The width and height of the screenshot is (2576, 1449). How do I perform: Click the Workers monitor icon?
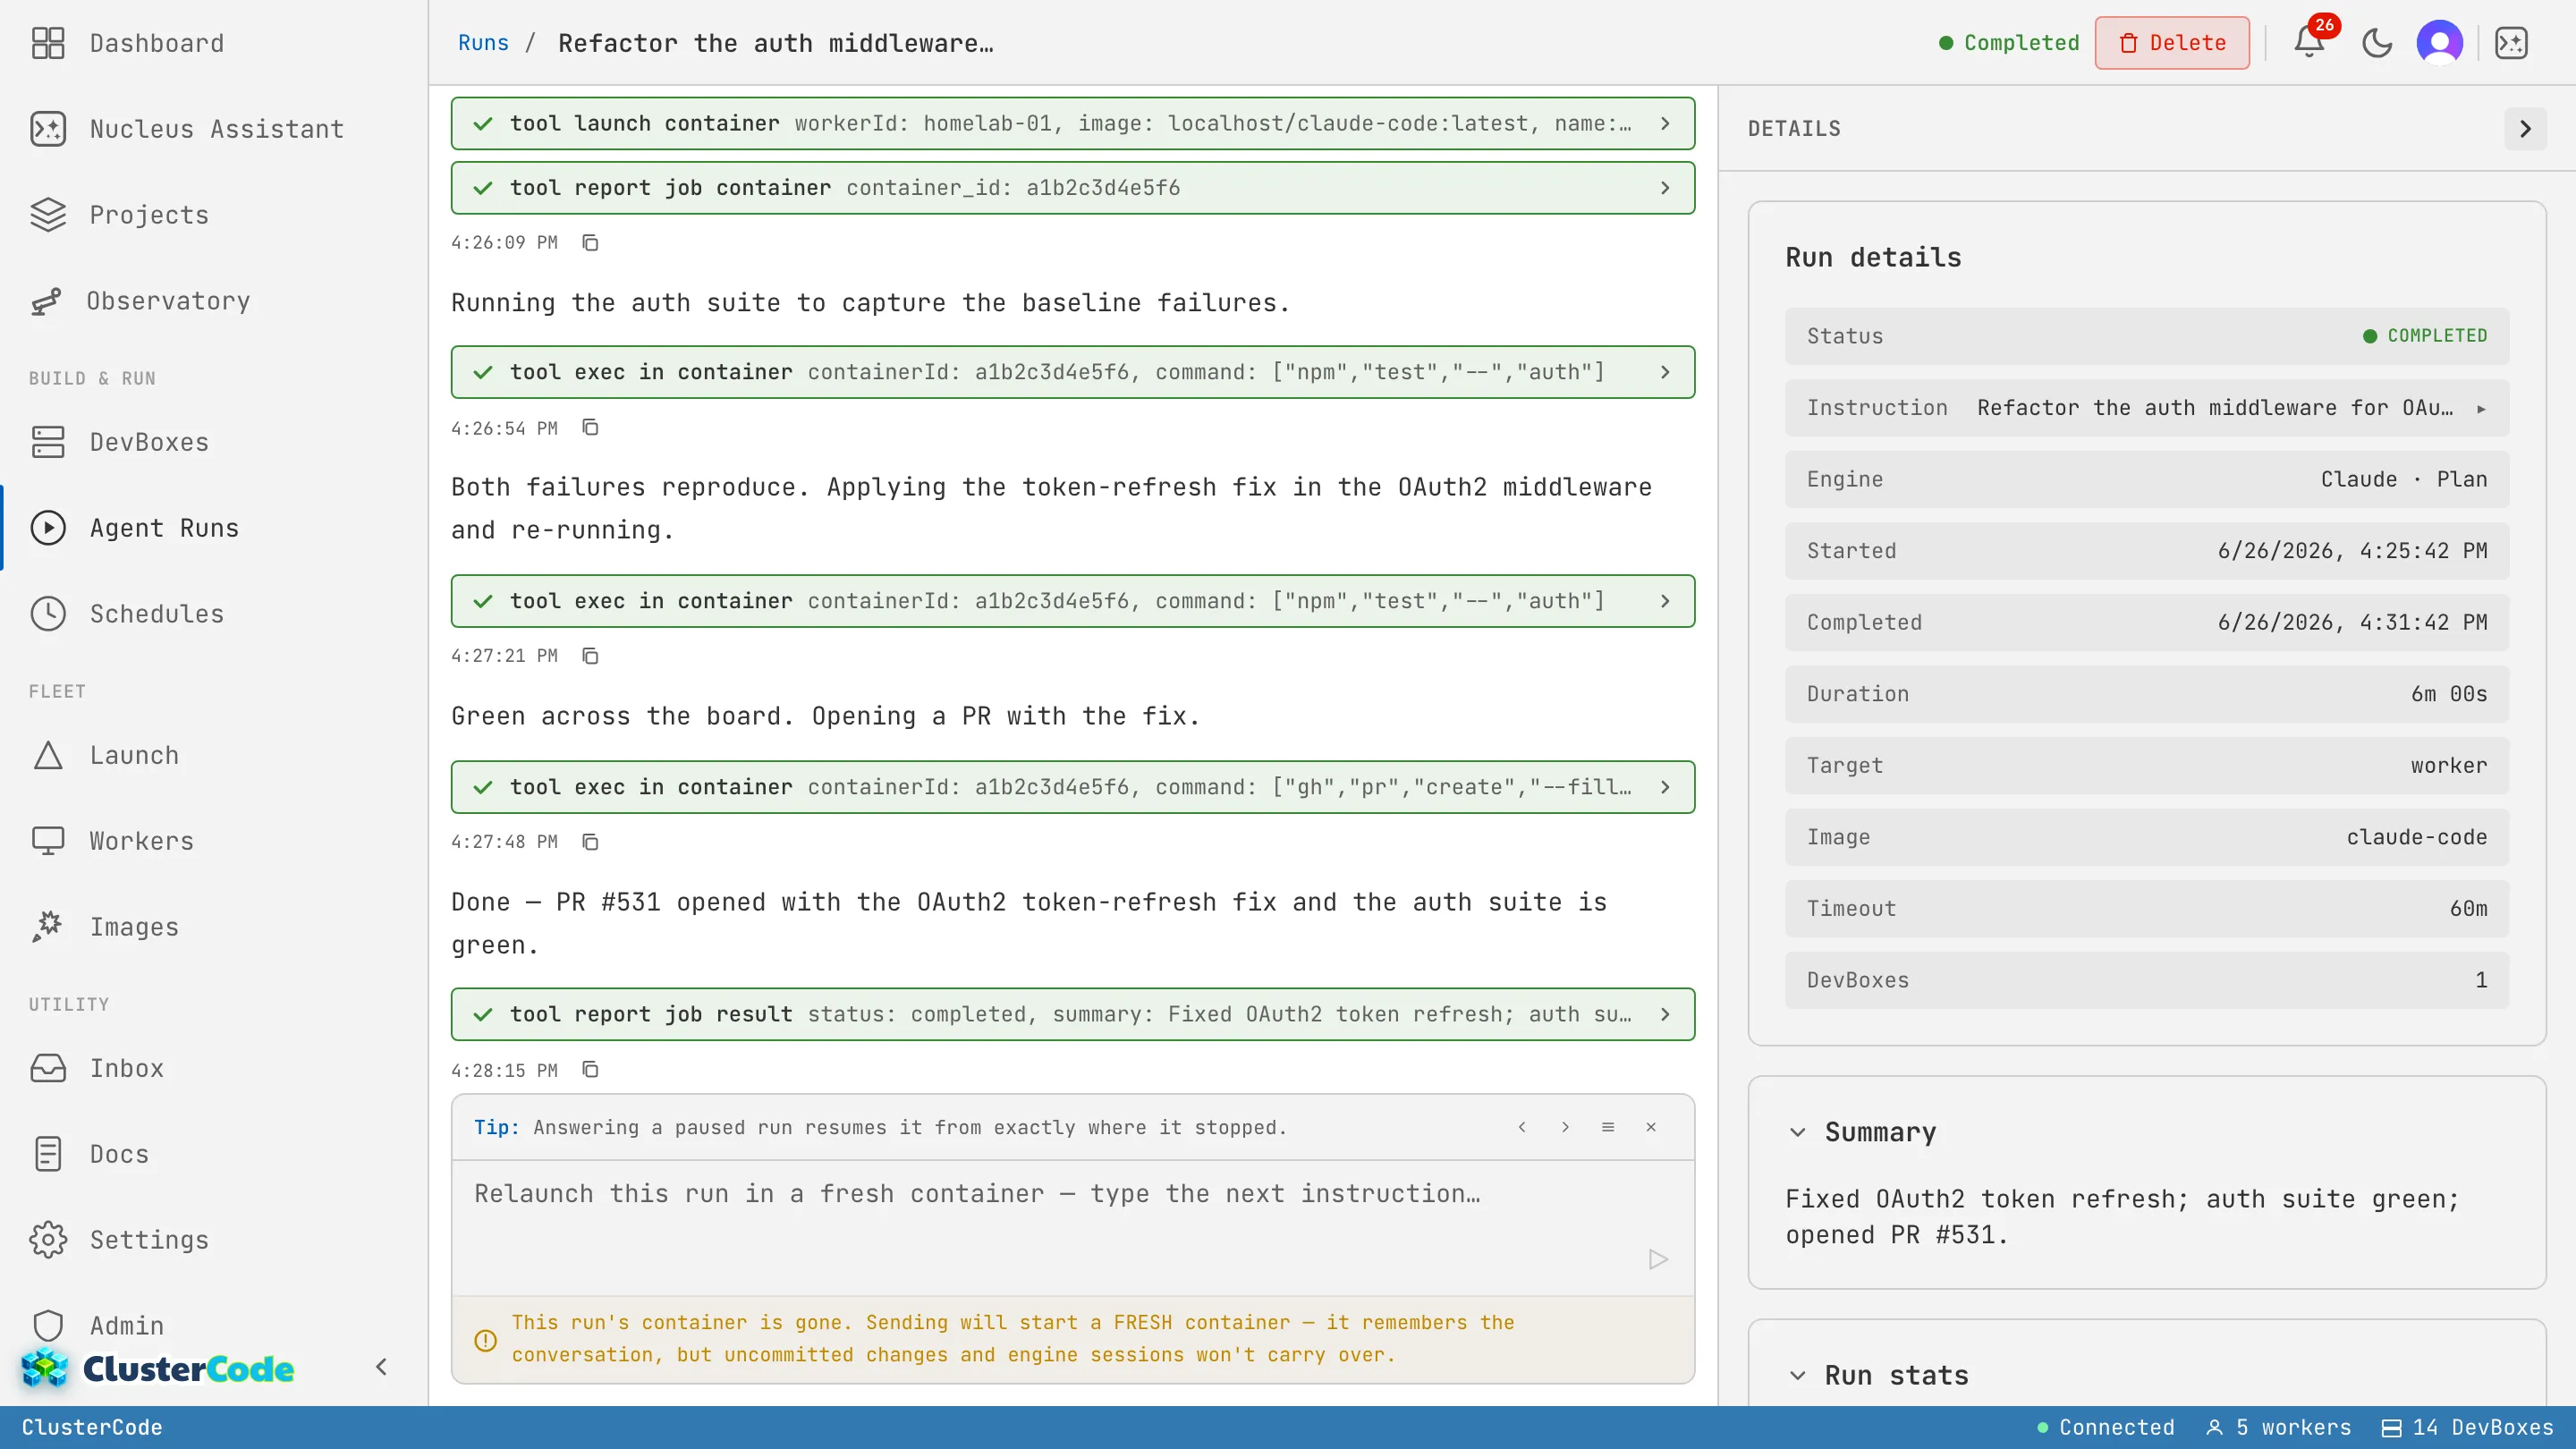(x=48, y=841)
